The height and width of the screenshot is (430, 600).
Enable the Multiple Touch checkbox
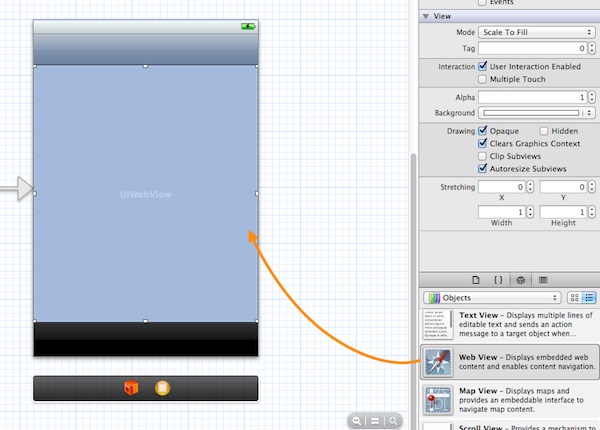pos(485,79)
